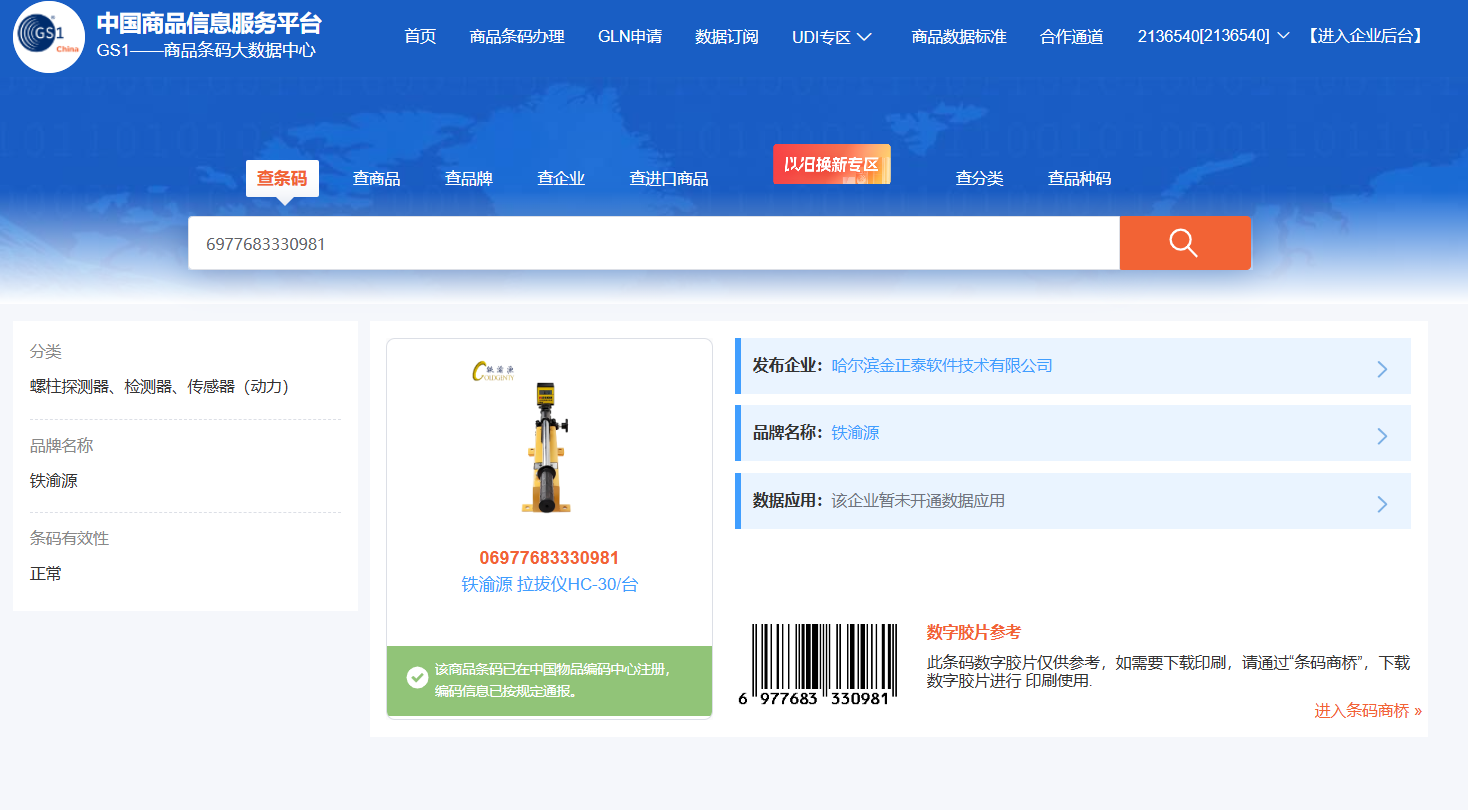The width and height of the screenshot is (1468, 810).
Task: Click 进入条码商桥 link
Action: pyautogui.click(x=1367, y=711)
